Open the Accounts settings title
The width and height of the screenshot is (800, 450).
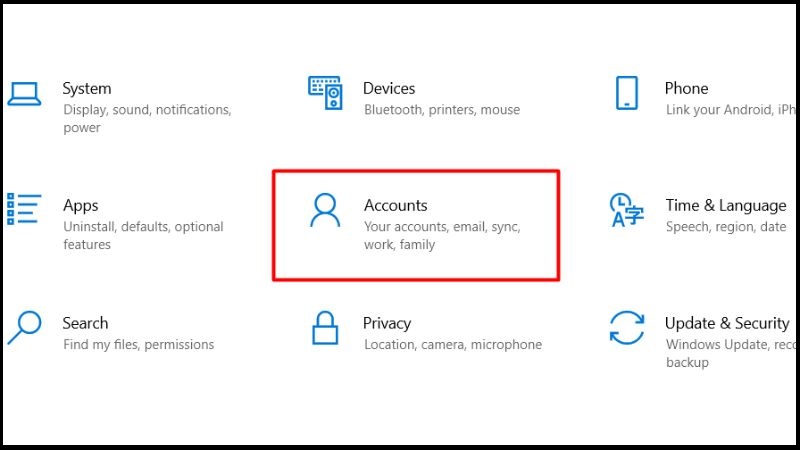point(395,205)
